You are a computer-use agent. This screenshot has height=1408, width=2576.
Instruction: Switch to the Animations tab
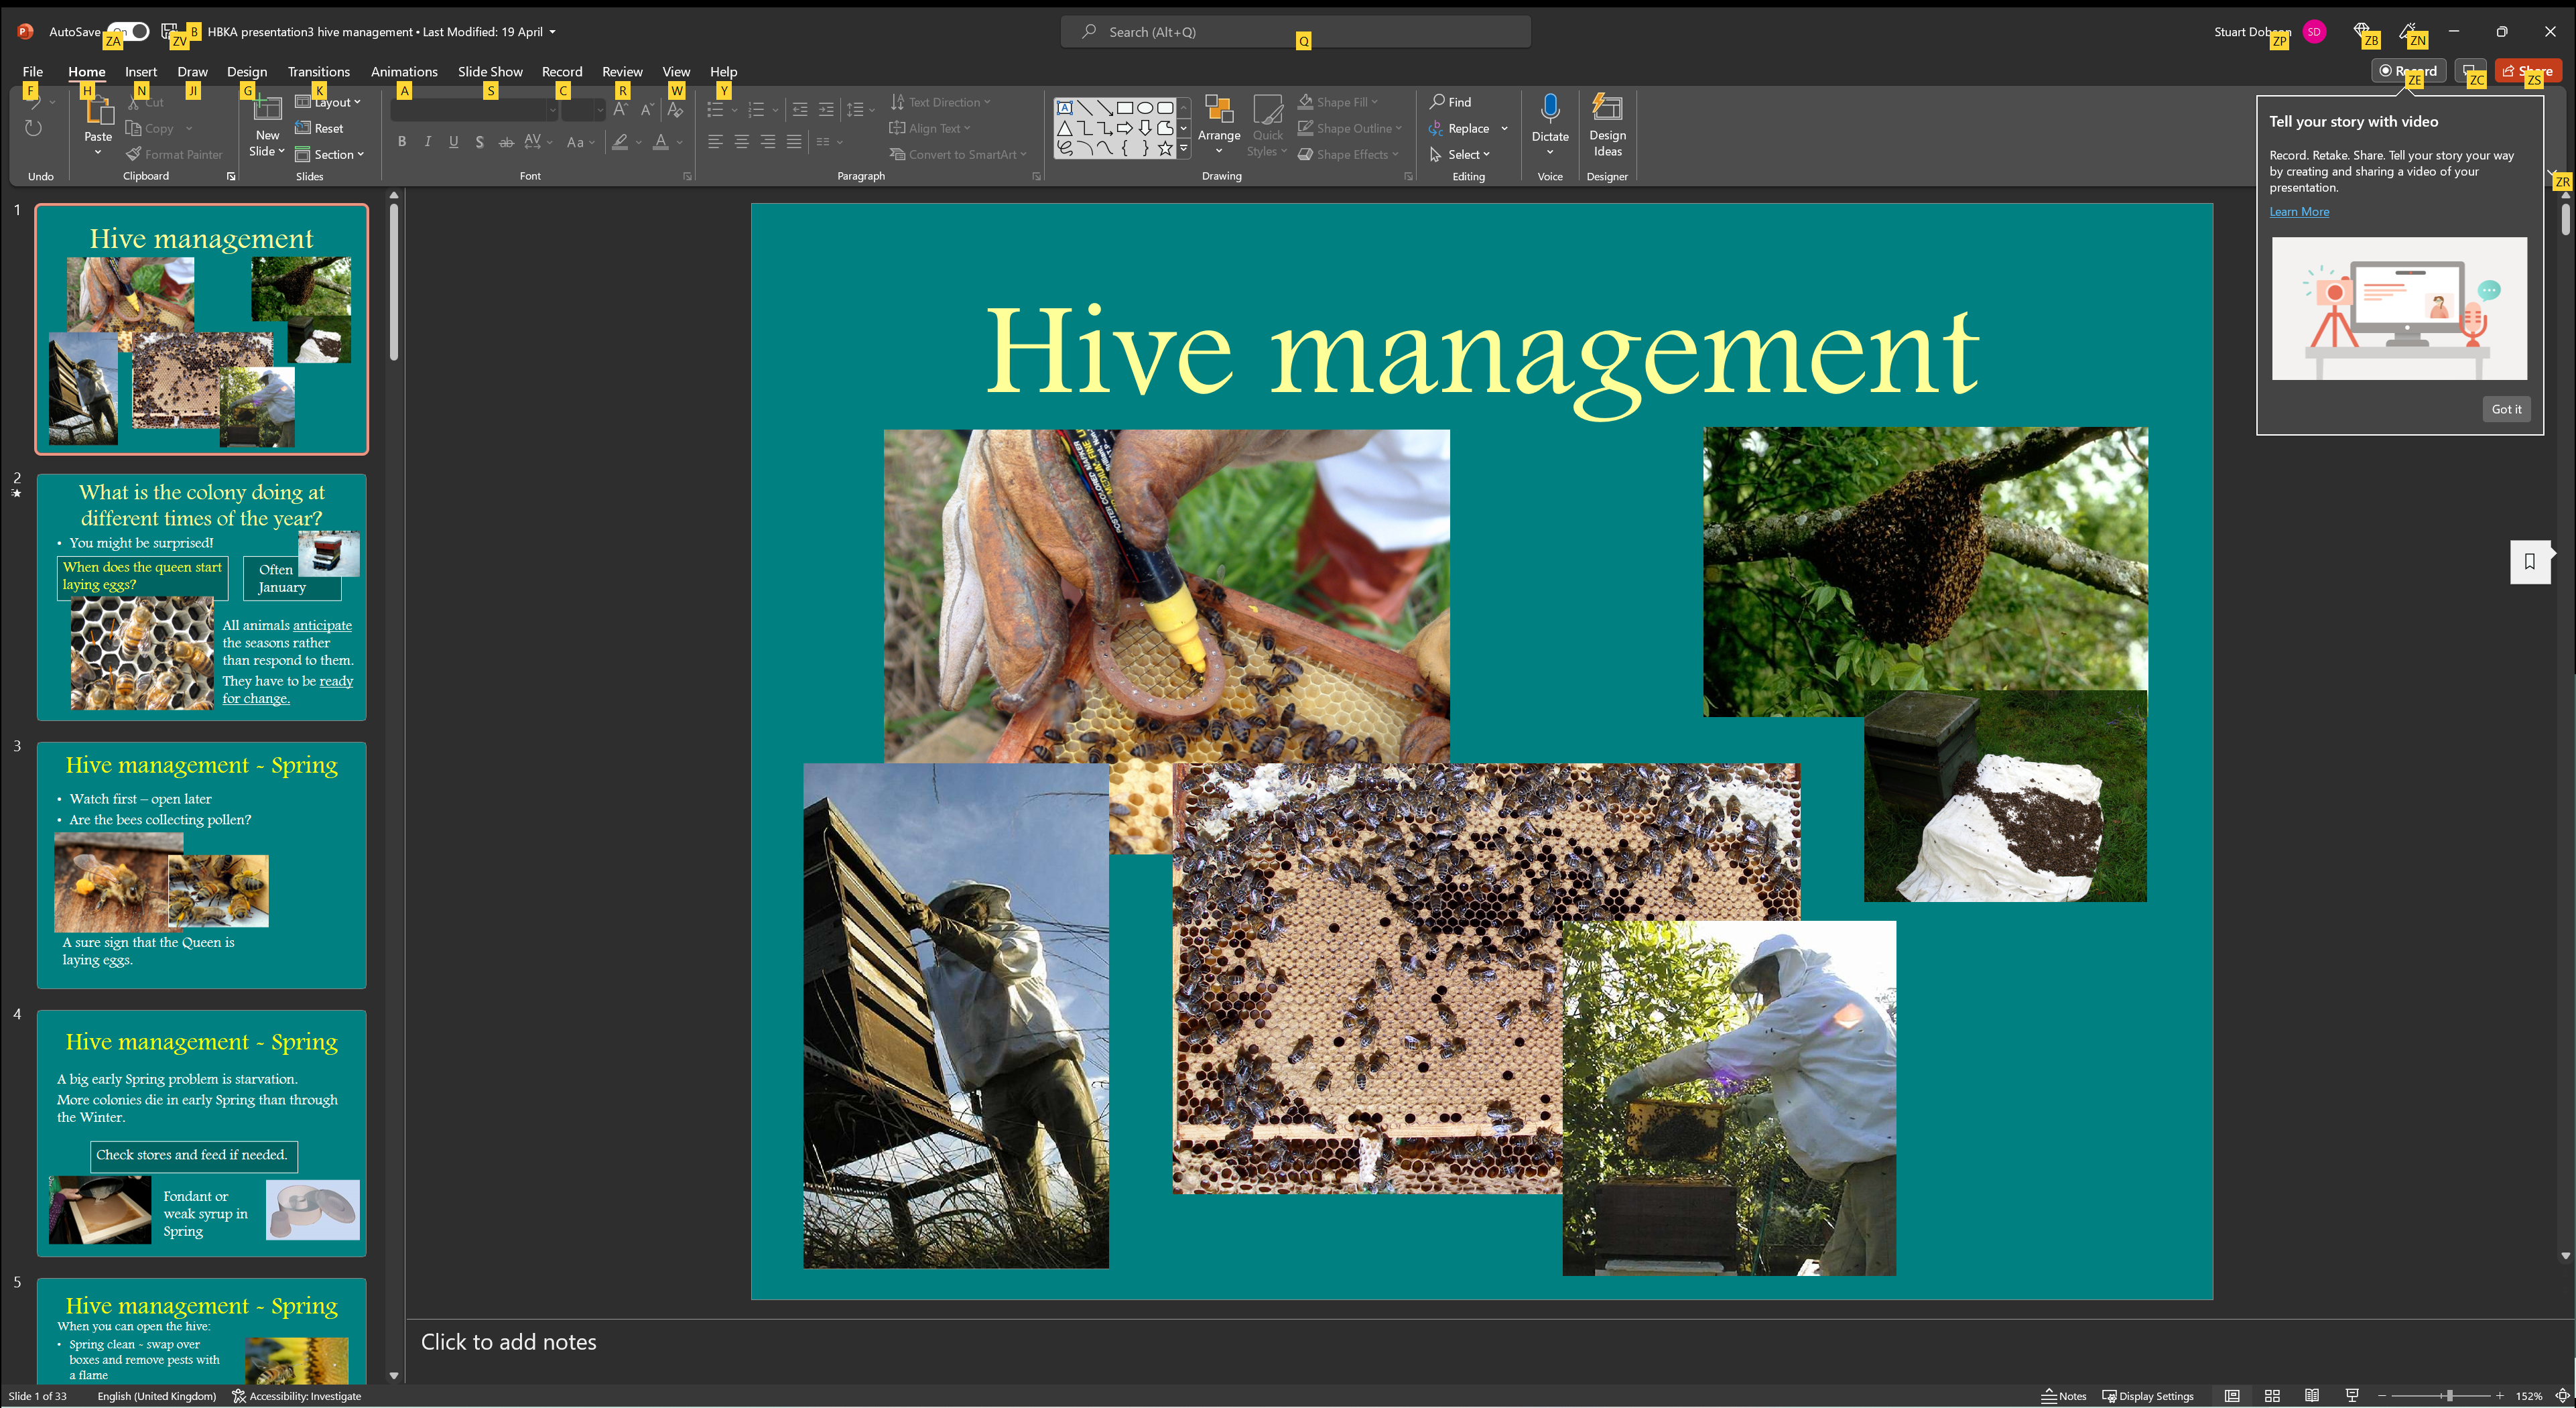click(404, 71)
